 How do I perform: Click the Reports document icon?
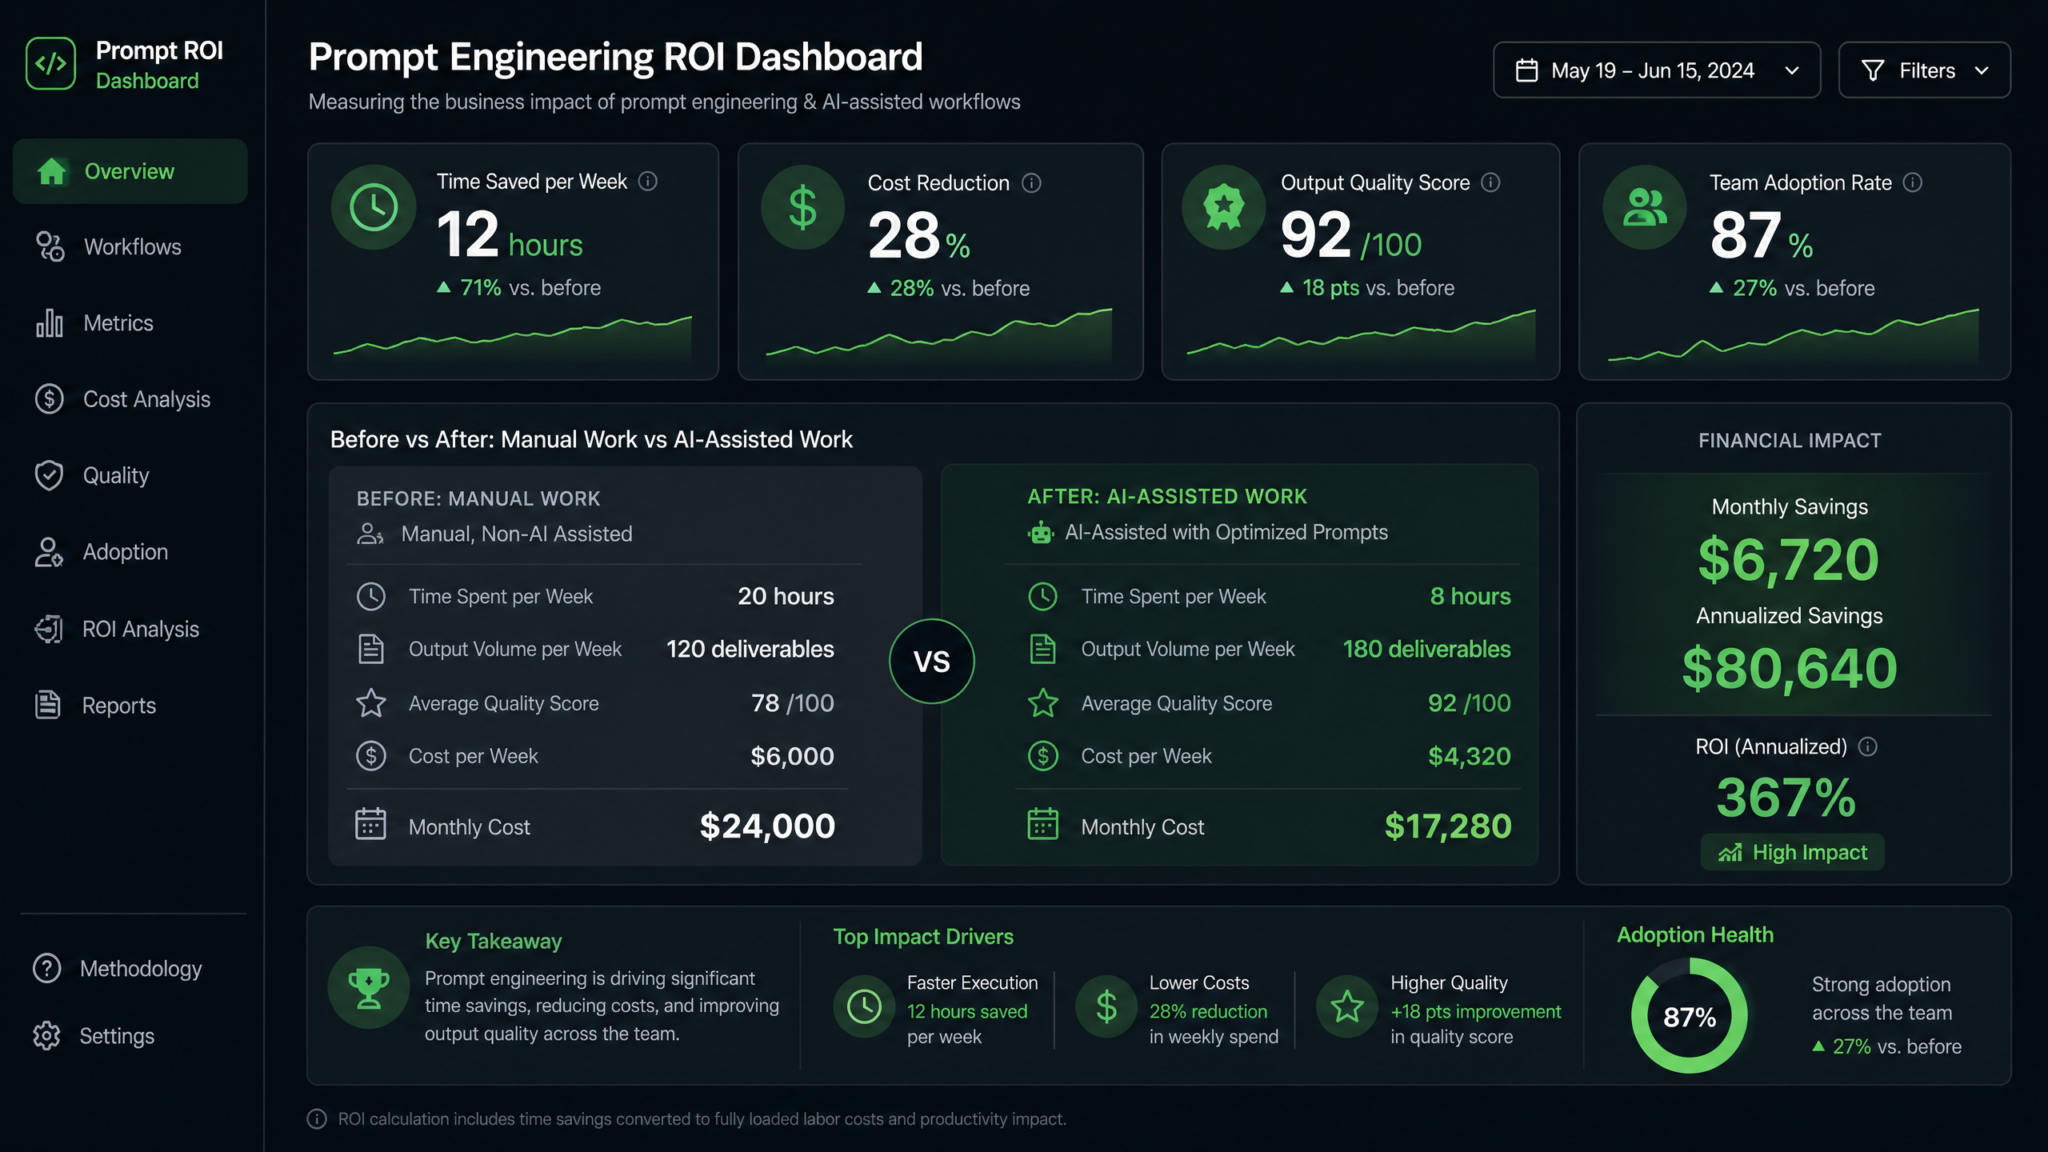pyautogui.click(x=48, y=705)
